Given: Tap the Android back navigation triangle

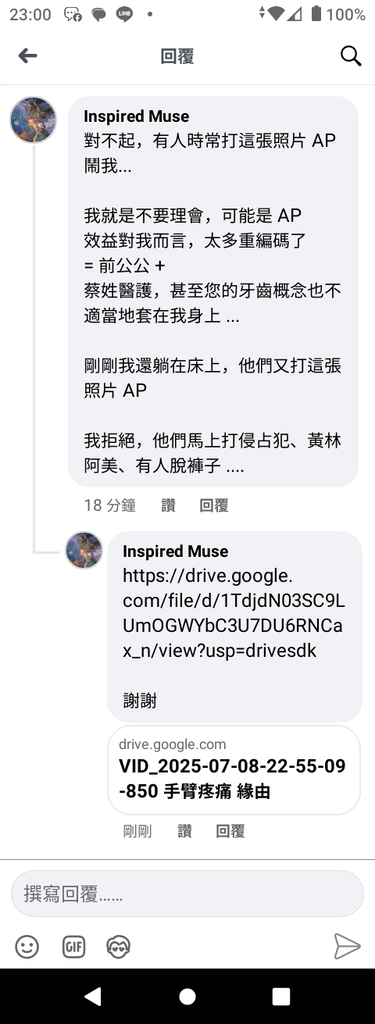Looking at the screenshot, I should click(93, 996).
